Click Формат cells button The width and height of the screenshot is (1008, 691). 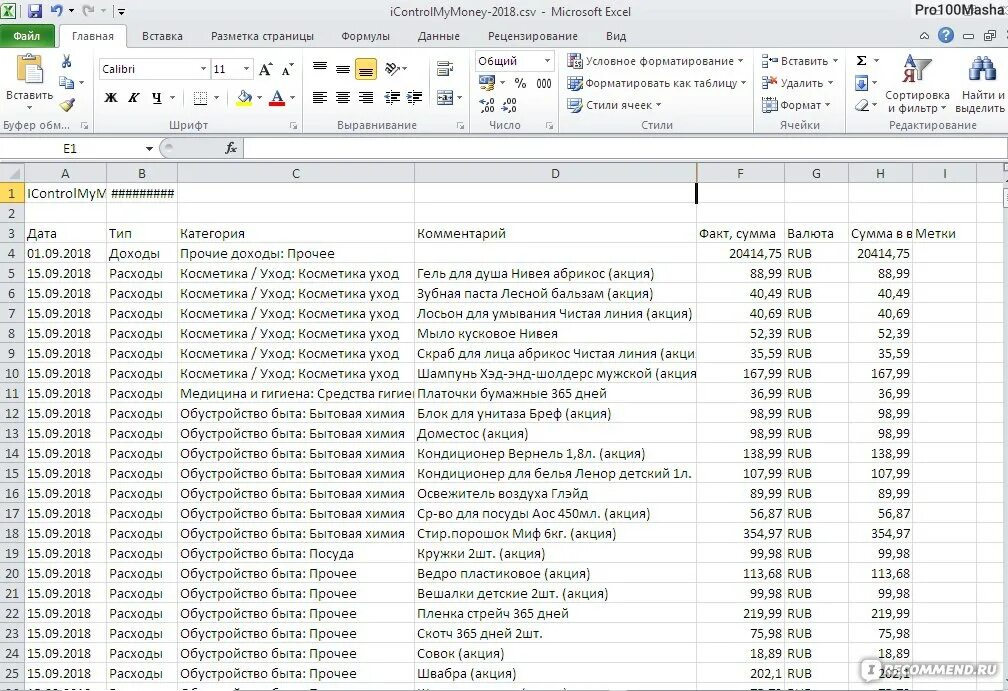[x=795, y=105]
